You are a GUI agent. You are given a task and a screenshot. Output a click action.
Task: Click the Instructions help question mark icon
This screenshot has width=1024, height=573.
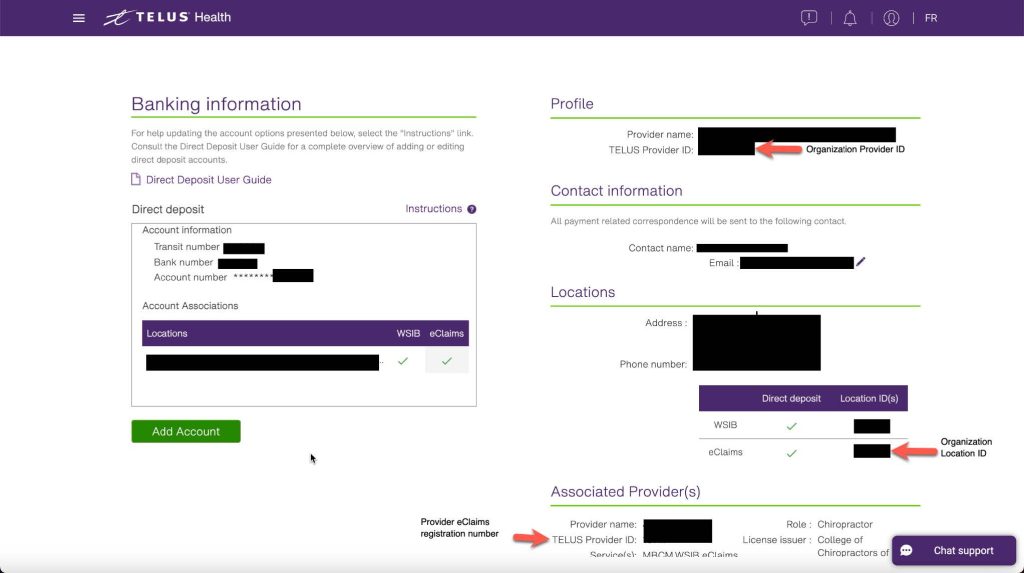[472, 209]
